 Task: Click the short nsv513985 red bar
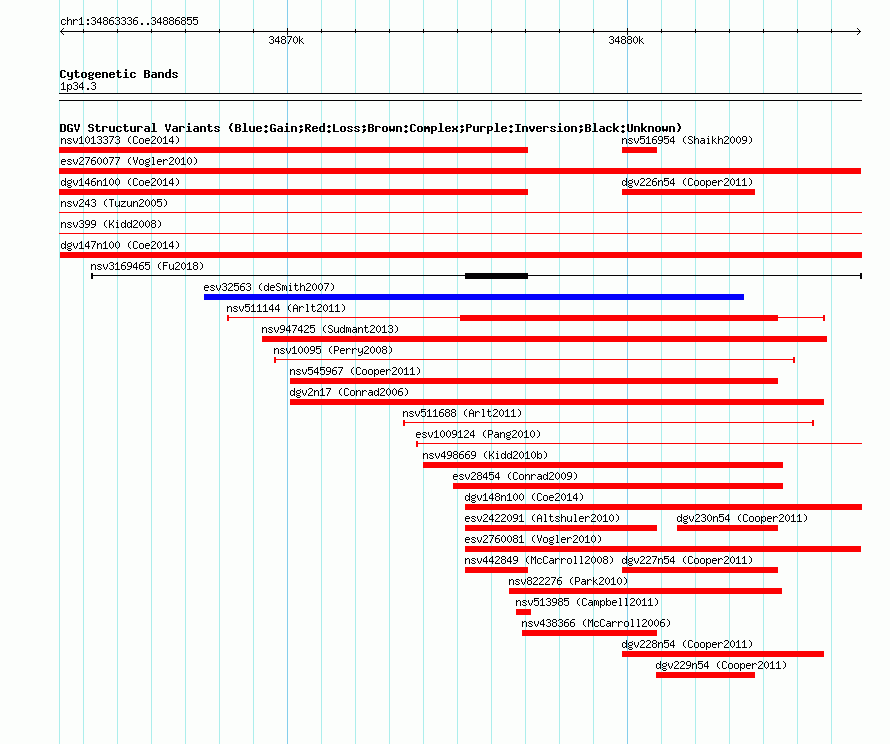pyautogui.click(x=523, y=612)
